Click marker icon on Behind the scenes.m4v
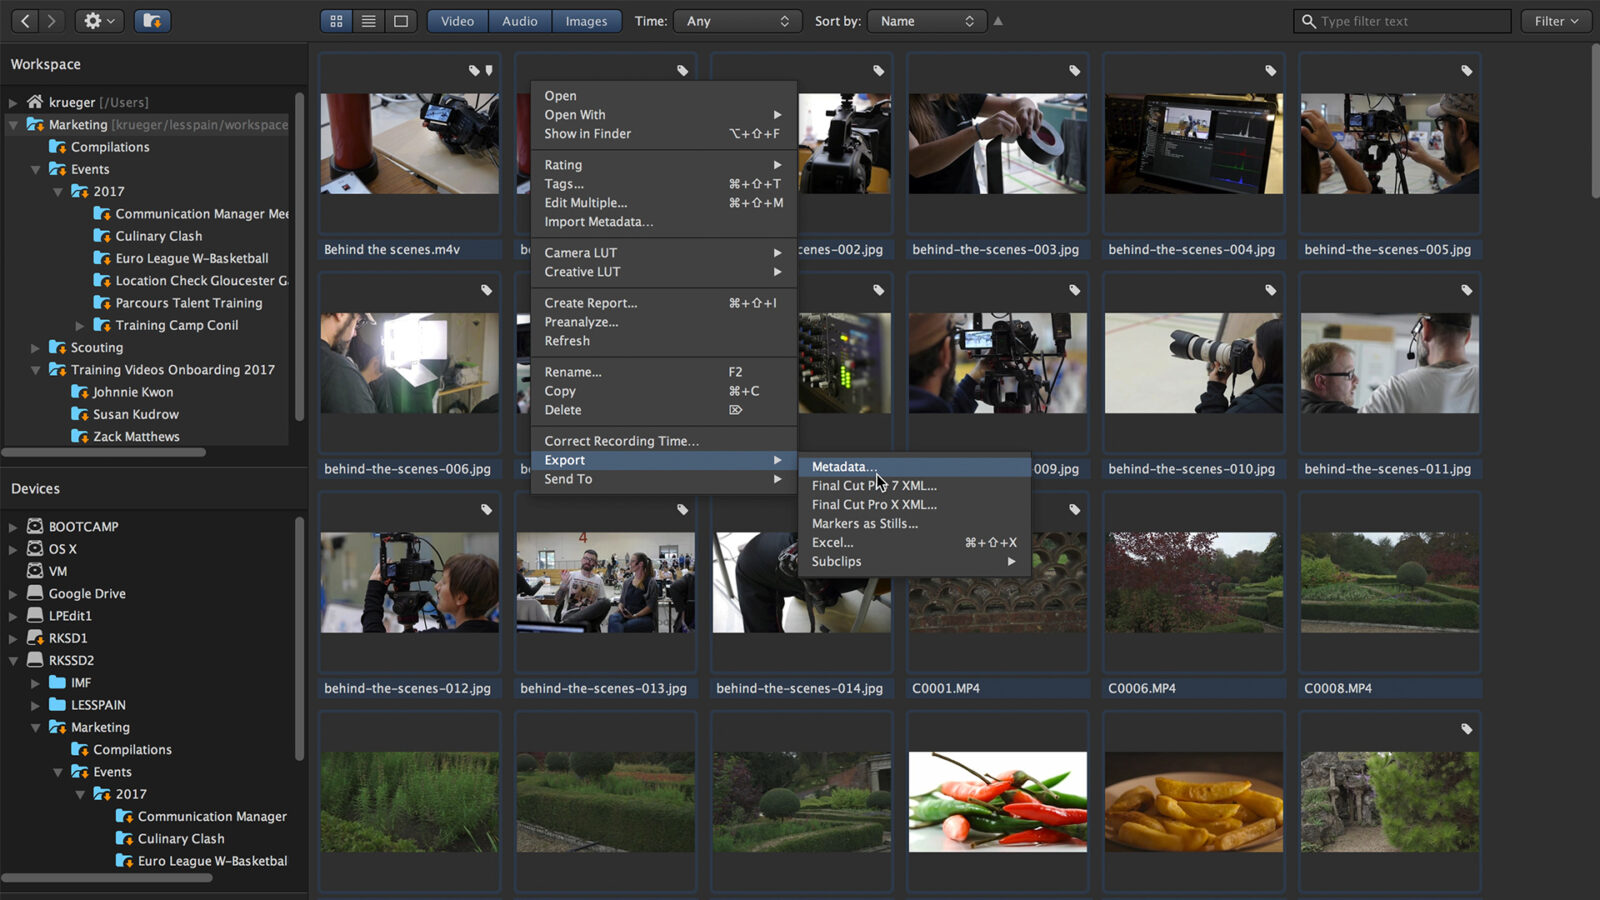This screenshot has height=900, width=1600. 489,70
